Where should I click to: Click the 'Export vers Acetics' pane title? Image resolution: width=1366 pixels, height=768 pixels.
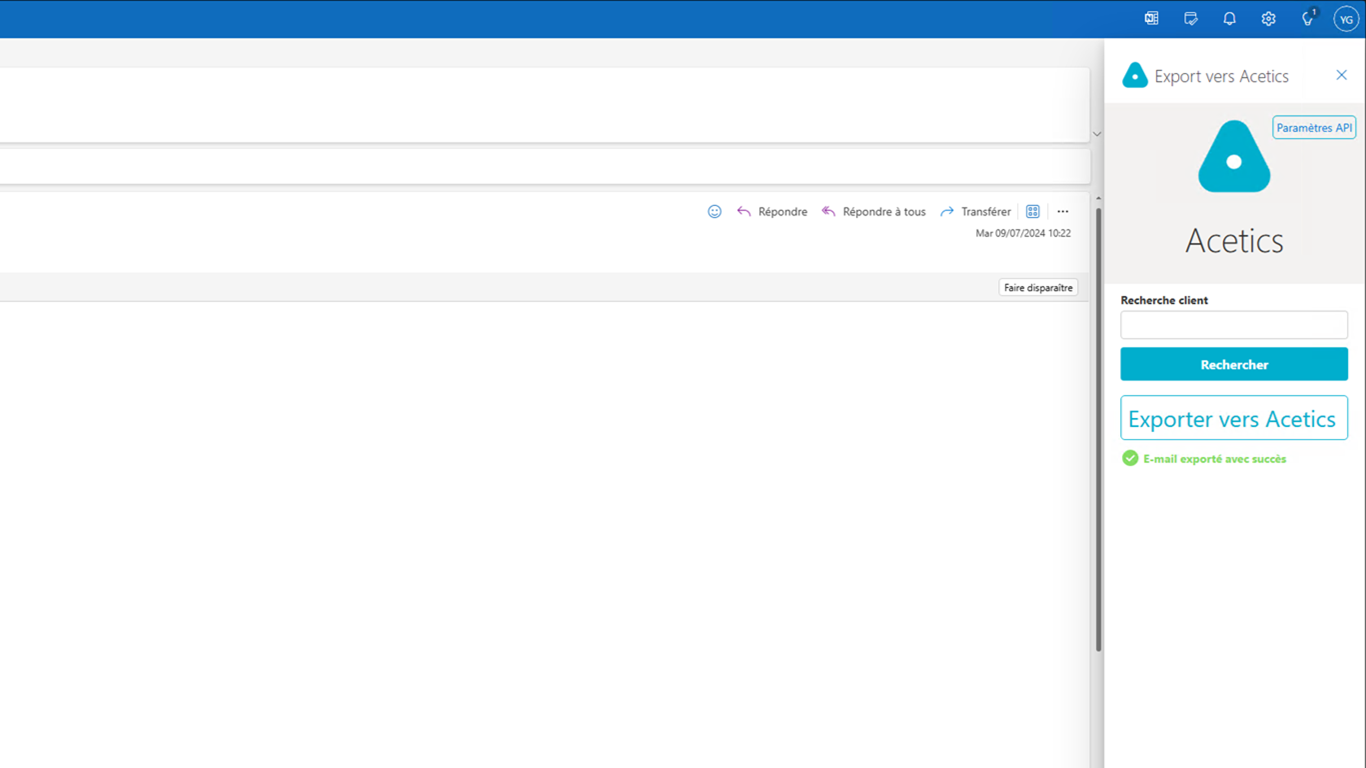coord(1221,76)
